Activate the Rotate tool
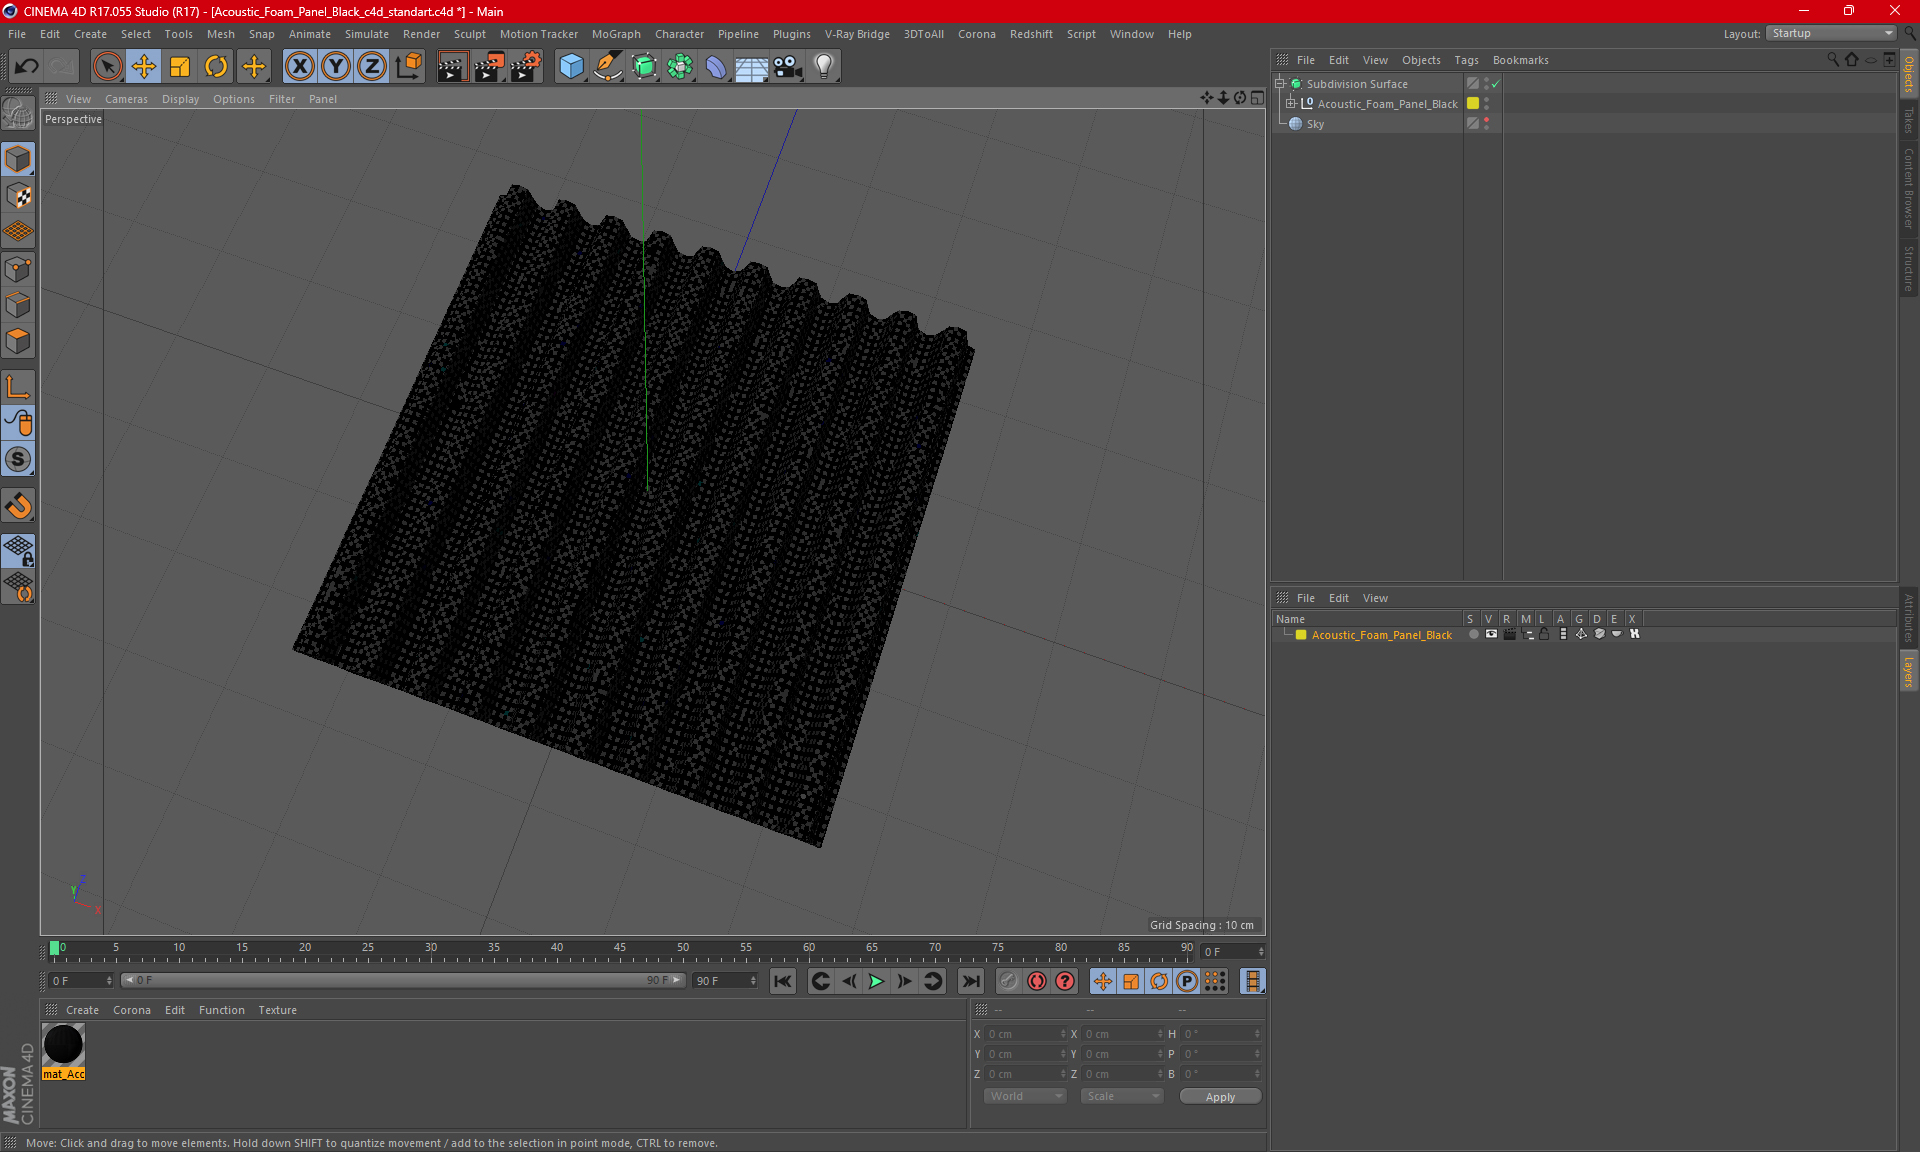This screenshot has height=1152, width=1920. pyautogui.click(x=216, y=67)
